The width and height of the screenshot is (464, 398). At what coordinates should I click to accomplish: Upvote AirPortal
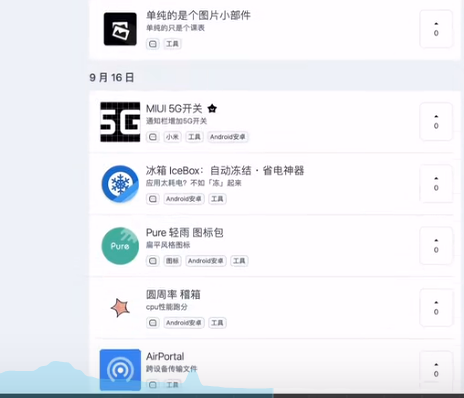(x=436, y=370)
